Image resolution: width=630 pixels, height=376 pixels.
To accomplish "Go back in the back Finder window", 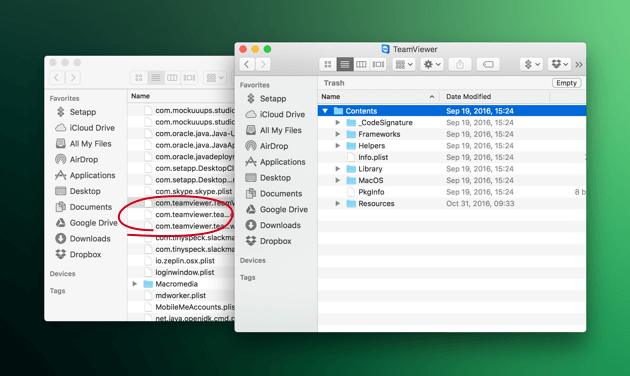I will (57, 78).
